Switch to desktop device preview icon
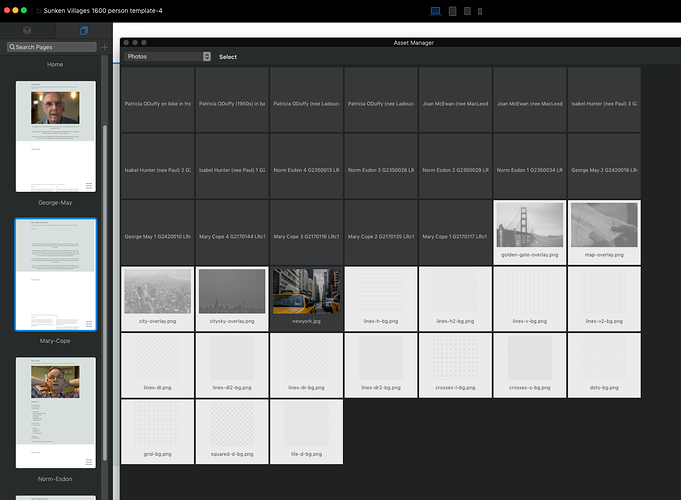 (436, 10)
